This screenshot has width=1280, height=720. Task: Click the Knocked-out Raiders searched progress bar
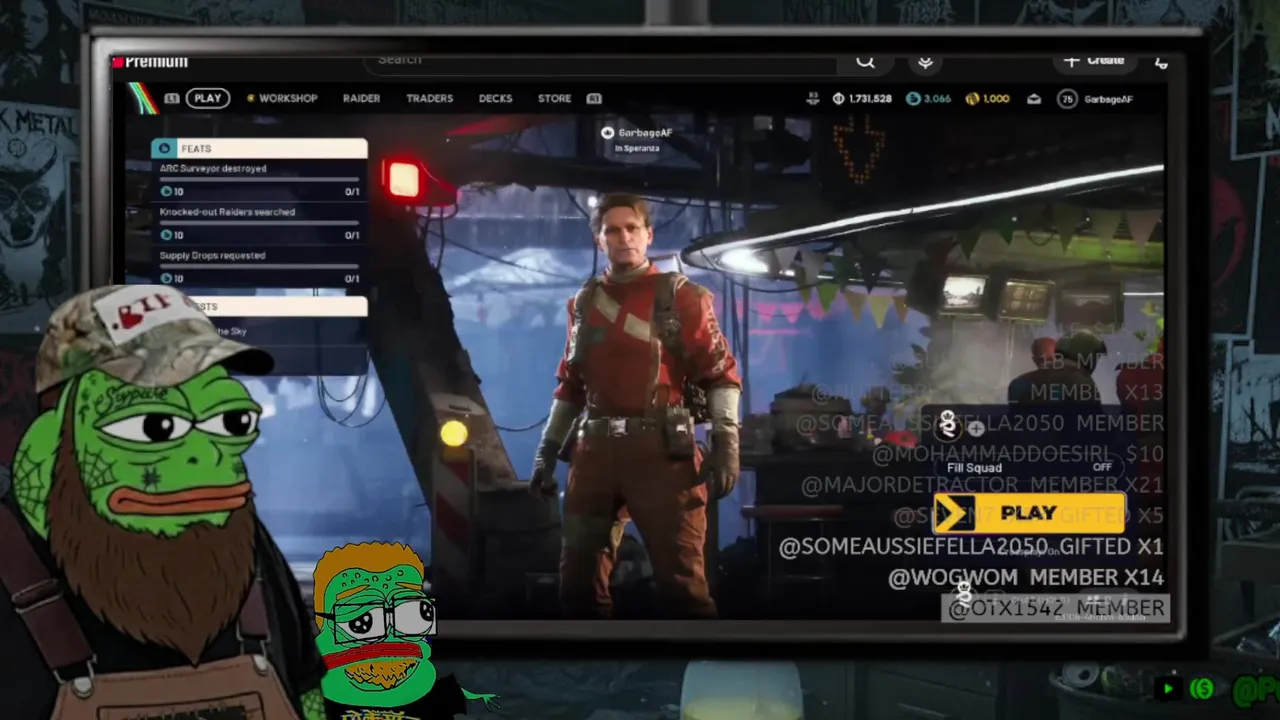[259, 223]
